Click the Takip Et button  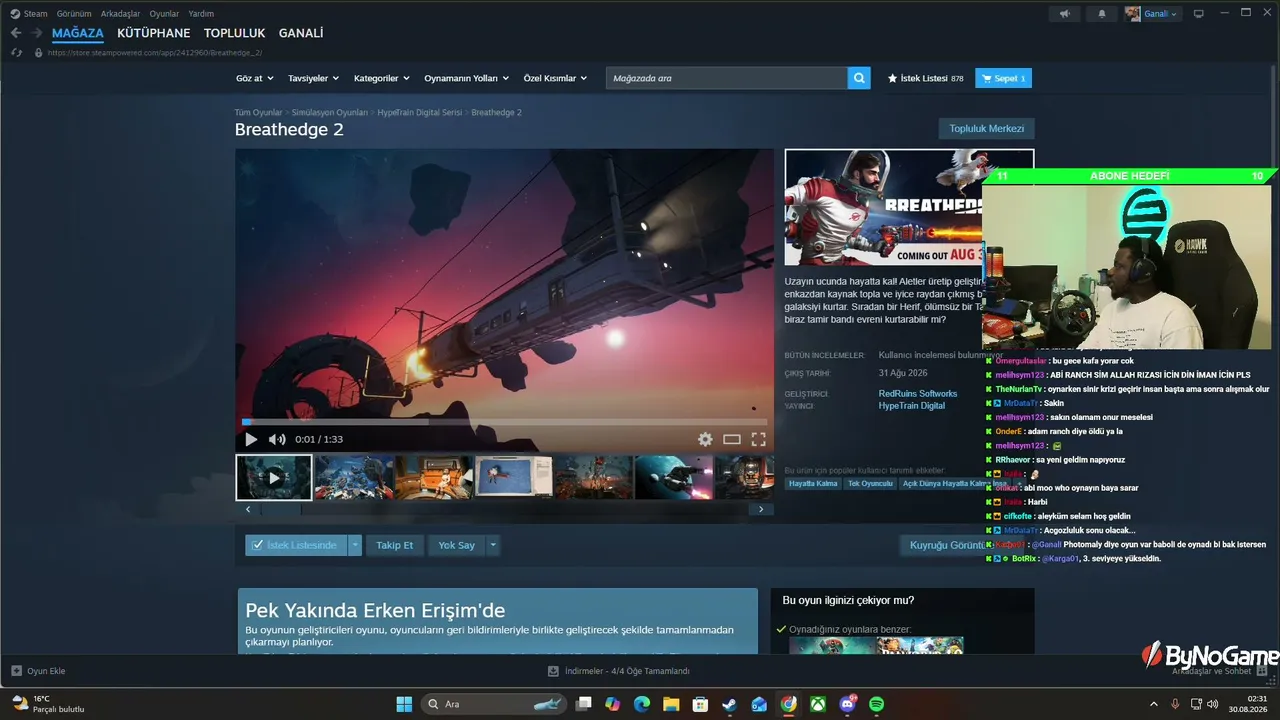point(395,545)
